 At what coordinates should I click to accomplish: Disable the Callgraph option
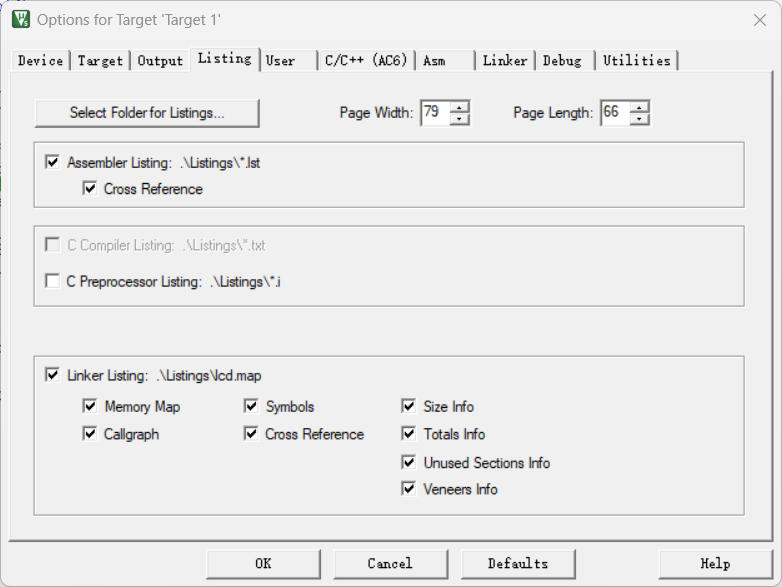point(90,435)
